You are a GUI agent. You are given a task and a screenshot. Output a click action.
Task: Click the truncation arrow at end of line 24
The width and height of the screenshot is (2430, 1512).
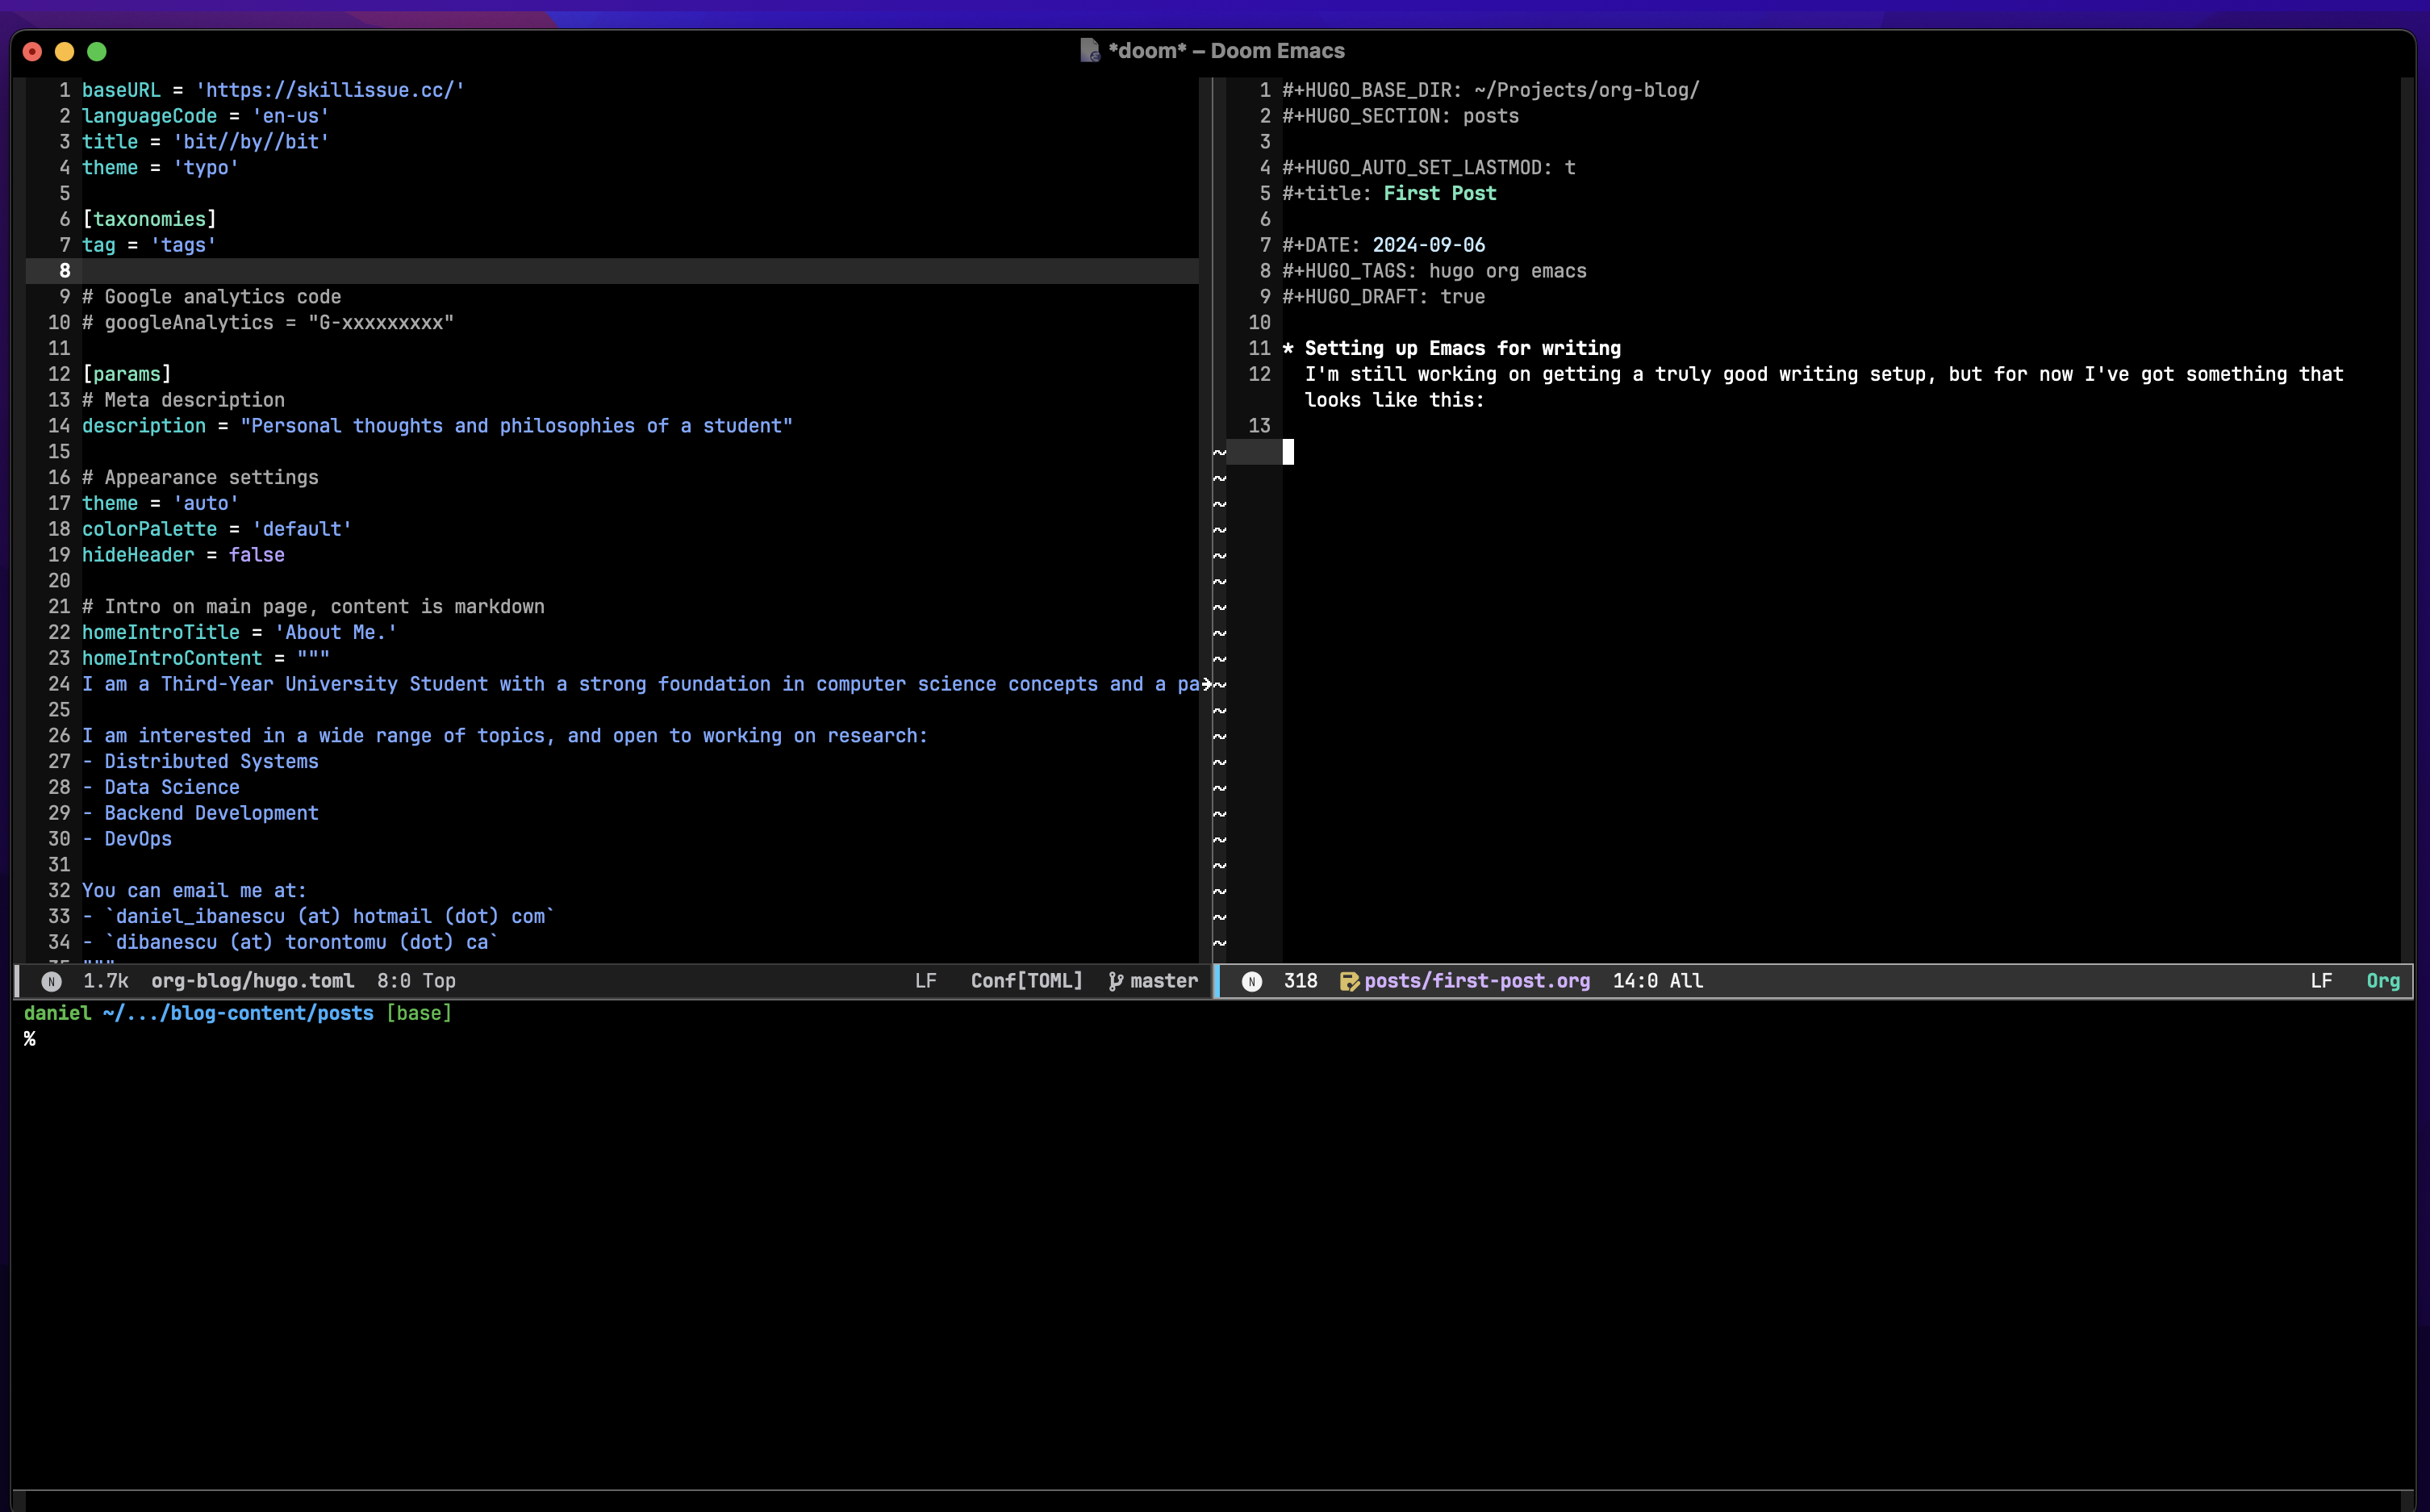tap(1206, 684)
